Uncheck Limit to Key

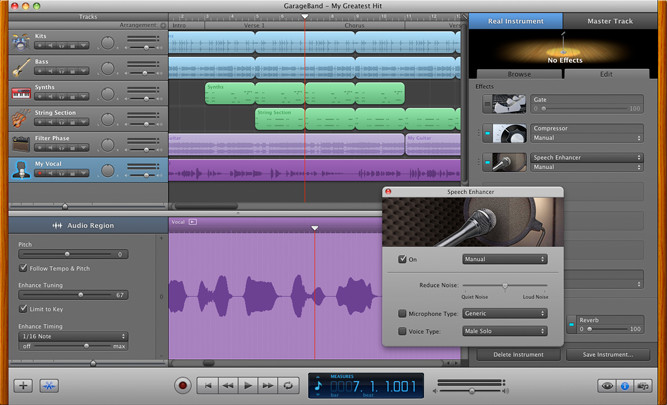[23, 309]
